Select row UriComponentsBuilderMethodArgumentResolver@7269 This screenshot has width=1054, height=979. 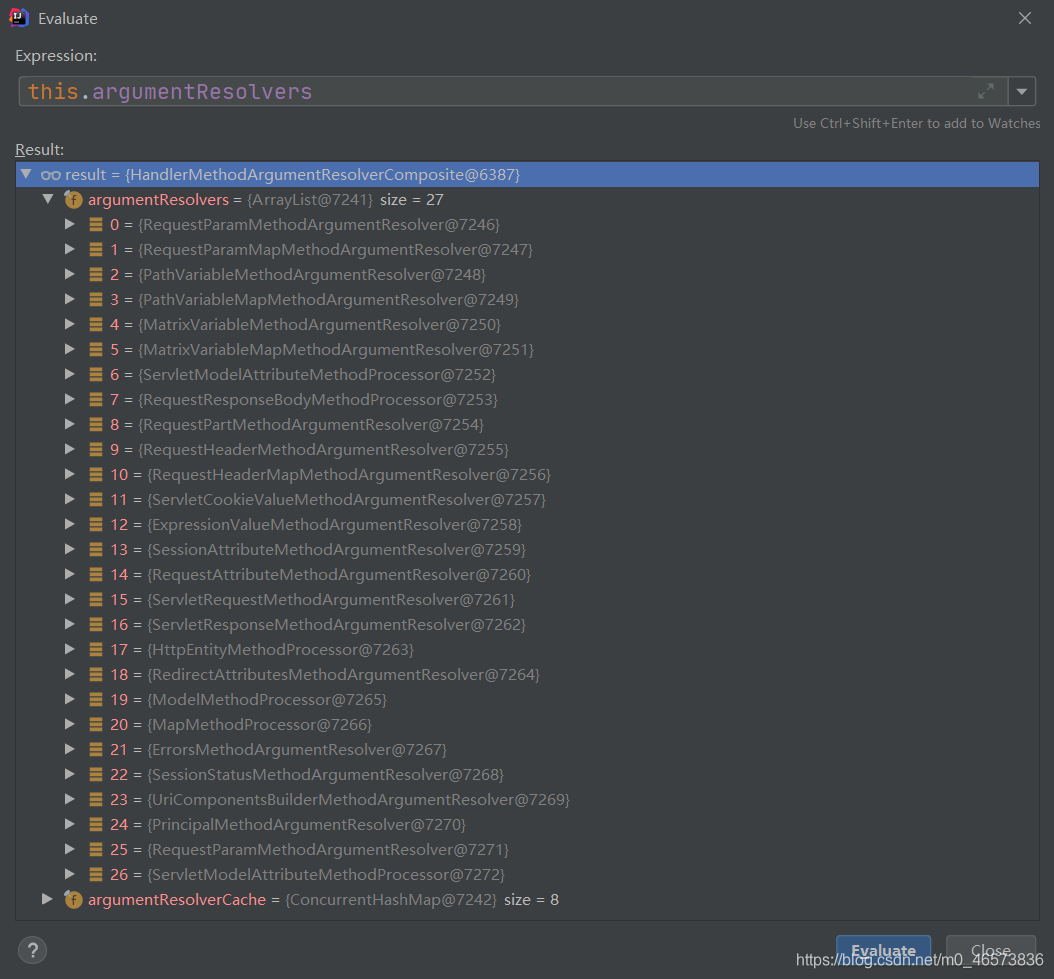tap(527, 799)
